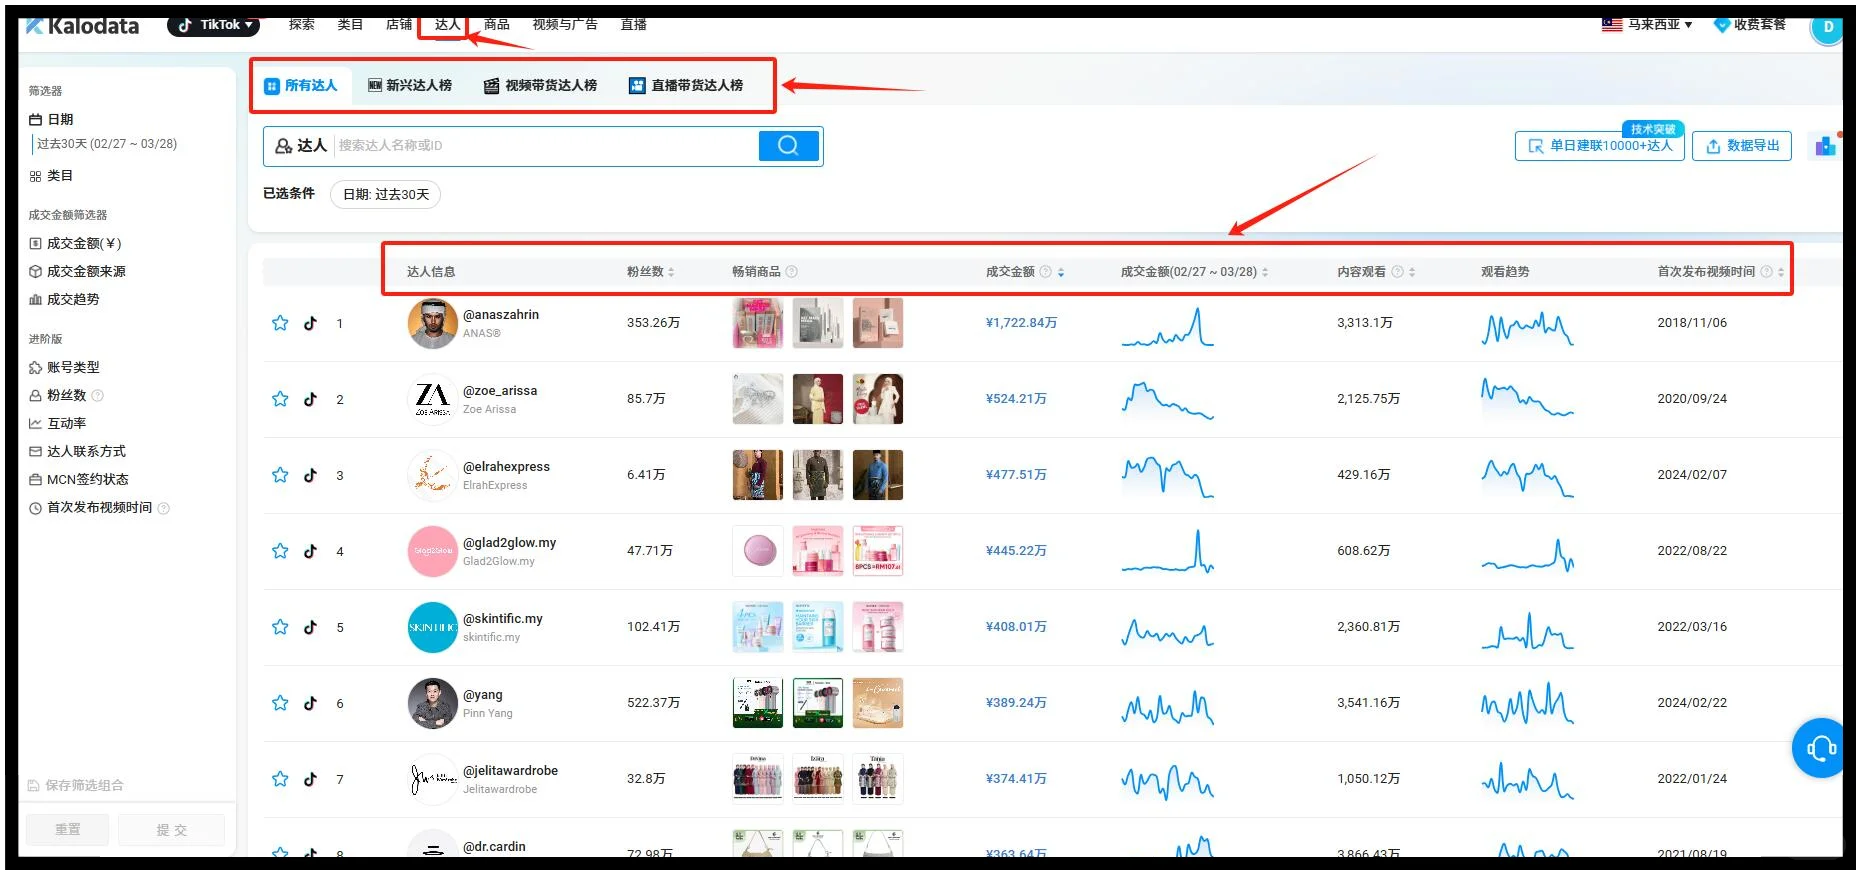Expand the 成交金额来源 filter
This screenshot has width=1861, height=875.
77,271
